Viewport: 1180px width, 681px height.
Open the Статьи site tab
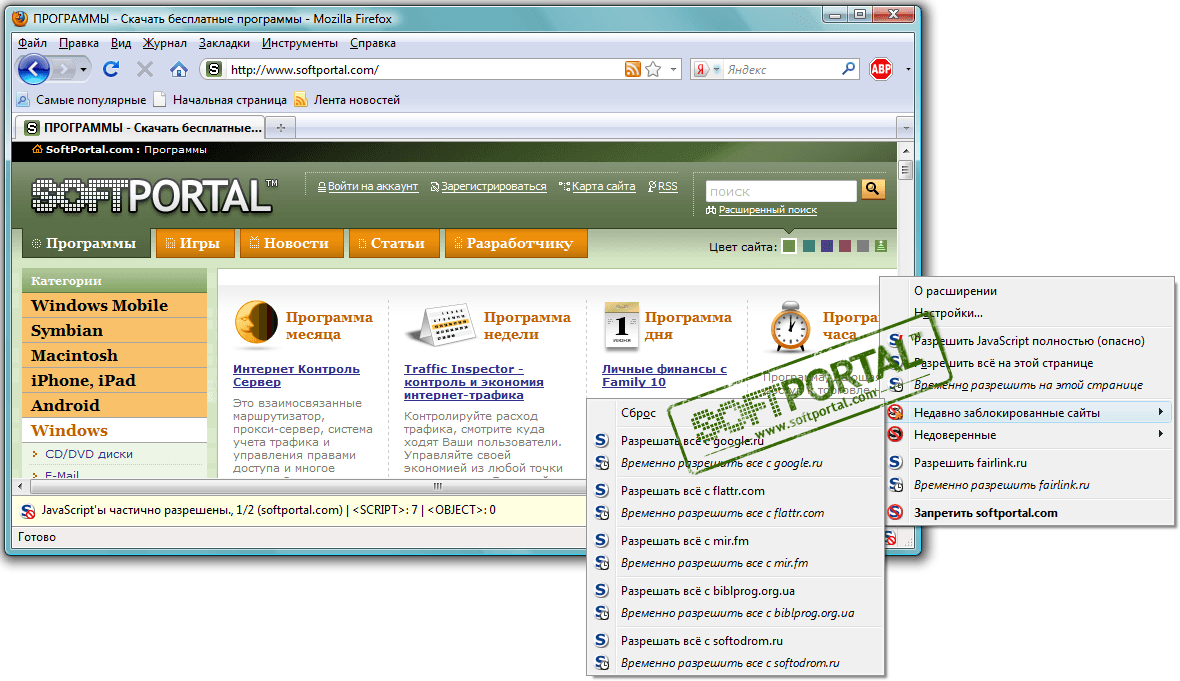pos(394,243)
